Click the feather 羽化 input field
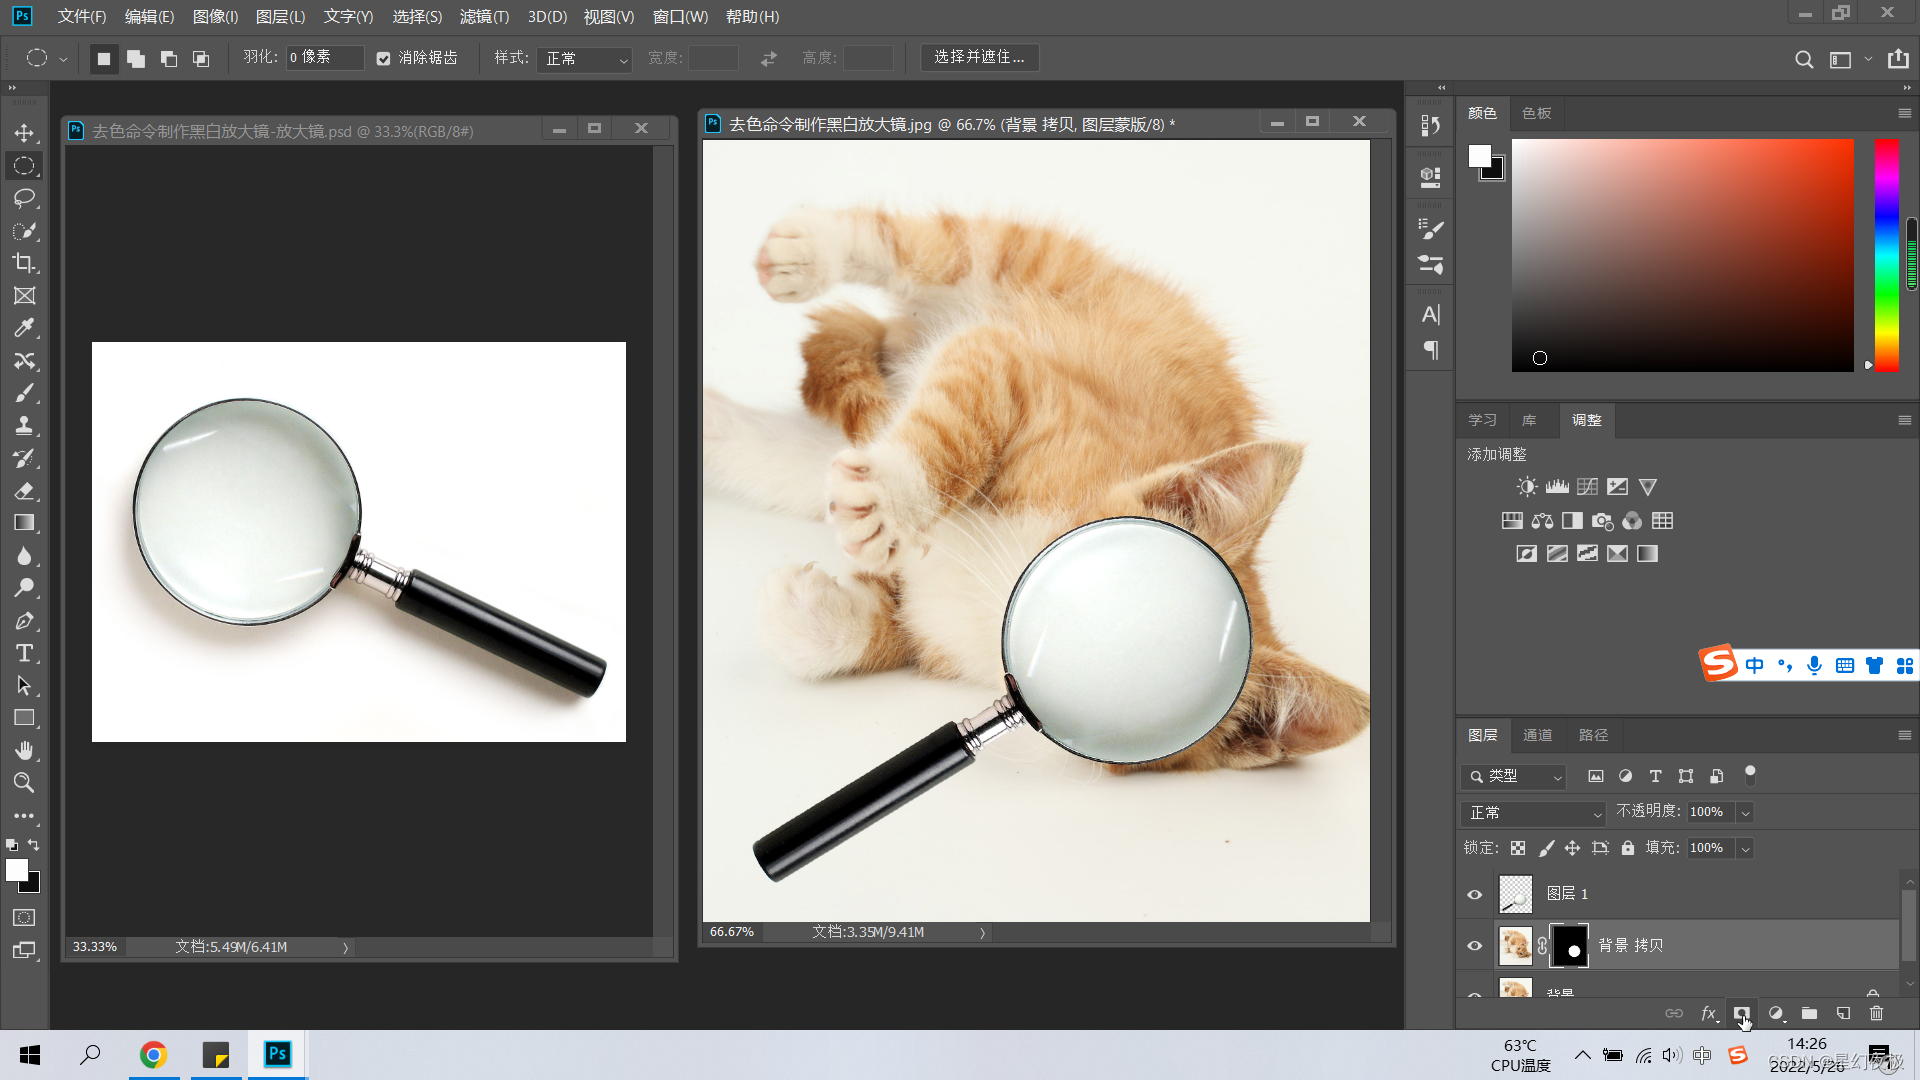This screenshot has height=1080, width=1920. pyautogui.click(x=324, y=58)
